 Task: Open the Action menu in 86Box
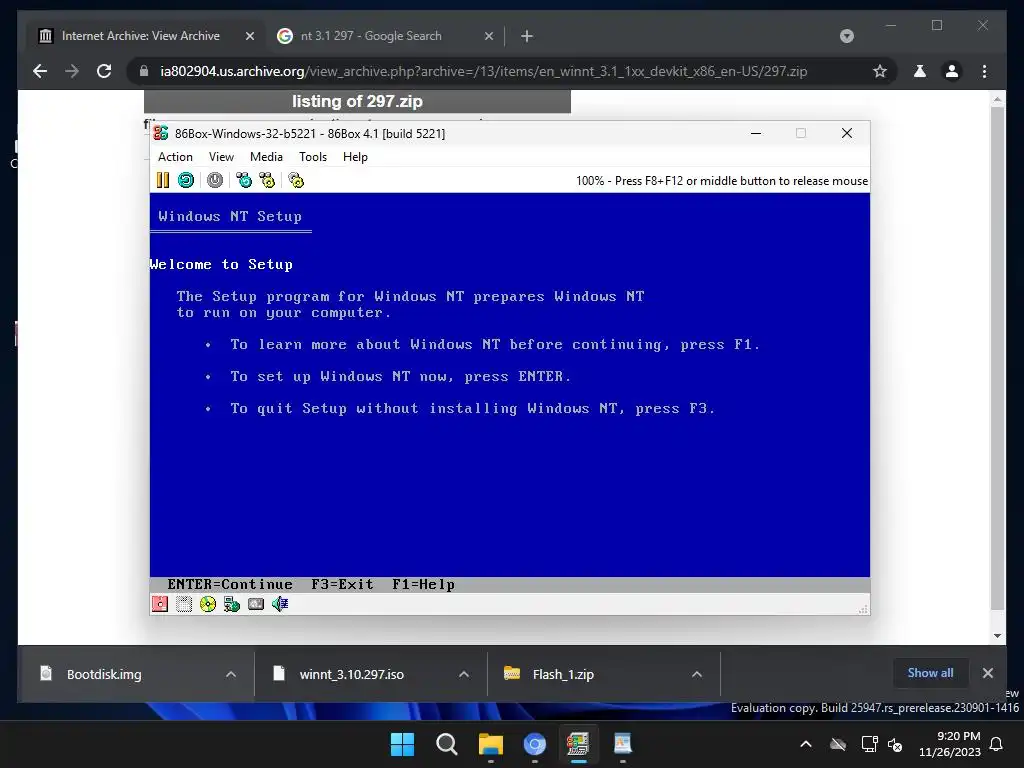pyautogui.click(x=175, y=157)
